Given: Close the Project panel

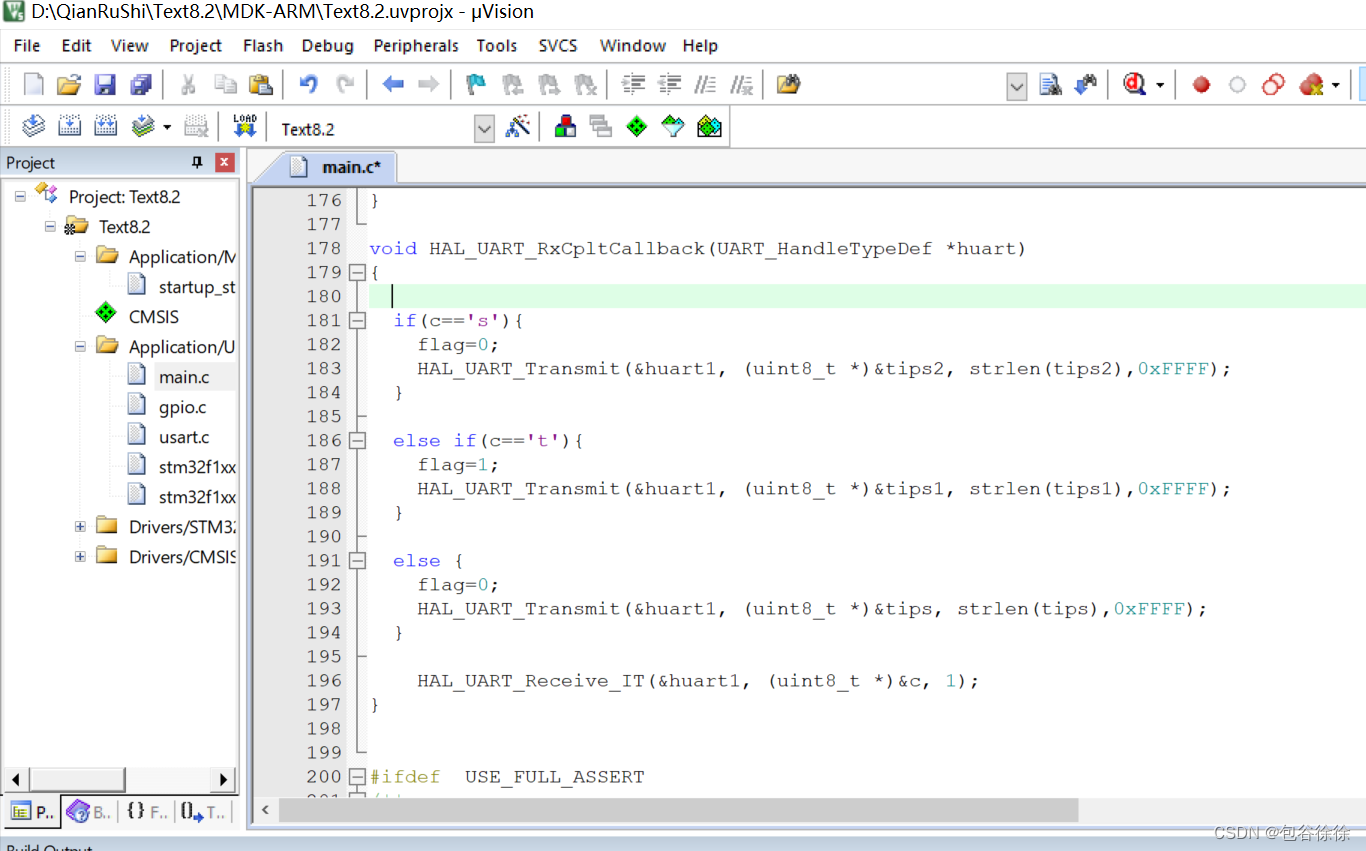Looking at the screenshot, I should coord(223,161).
